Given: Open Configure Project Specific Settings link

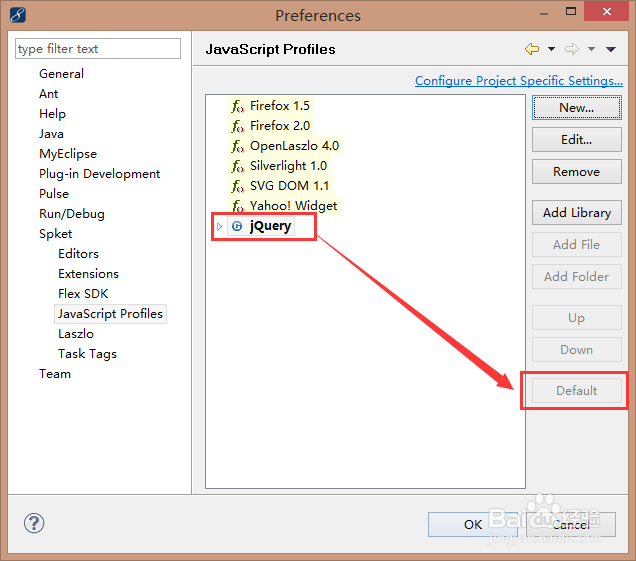Looking at the screenshot, I should pyautogui.click(x=519, y=81).
